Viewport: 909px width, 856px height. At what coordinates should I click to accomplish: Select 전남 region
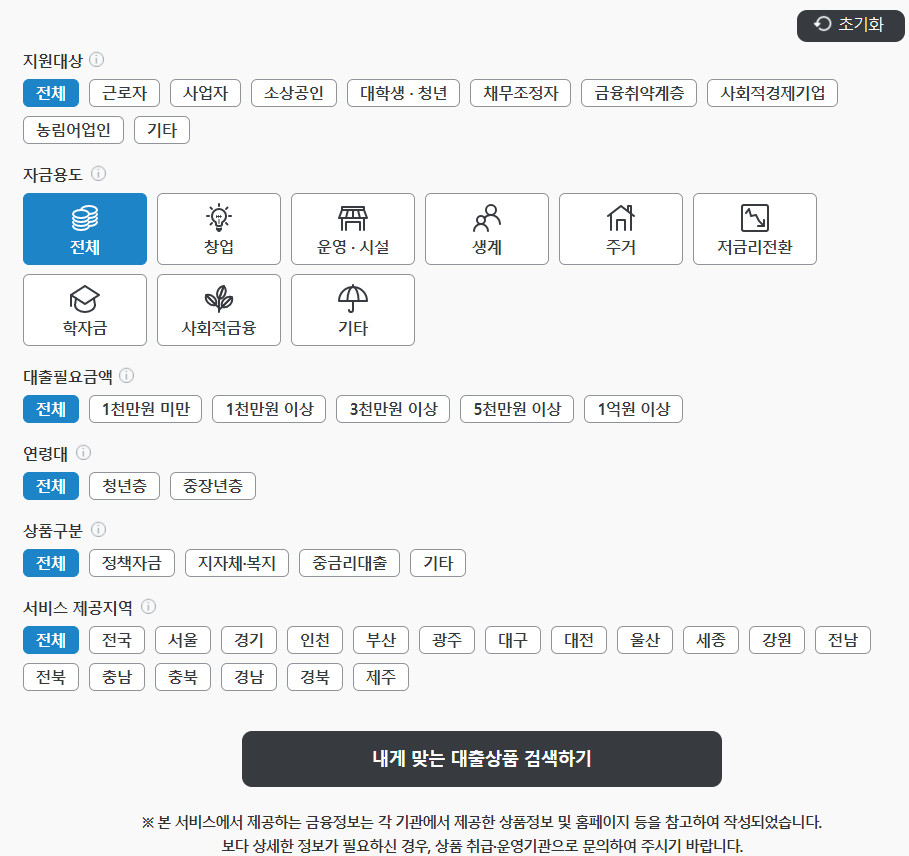844,640
